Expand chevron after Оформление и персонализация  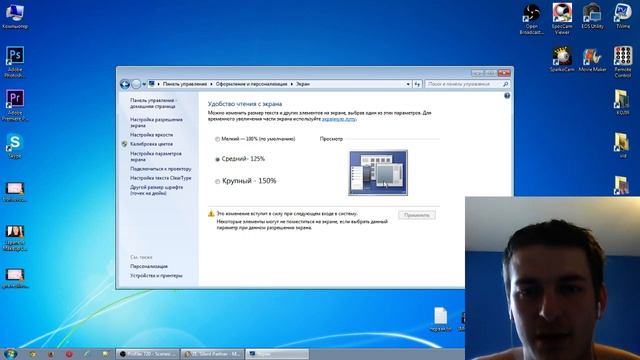pyautogui.click(x=291, y=84)
